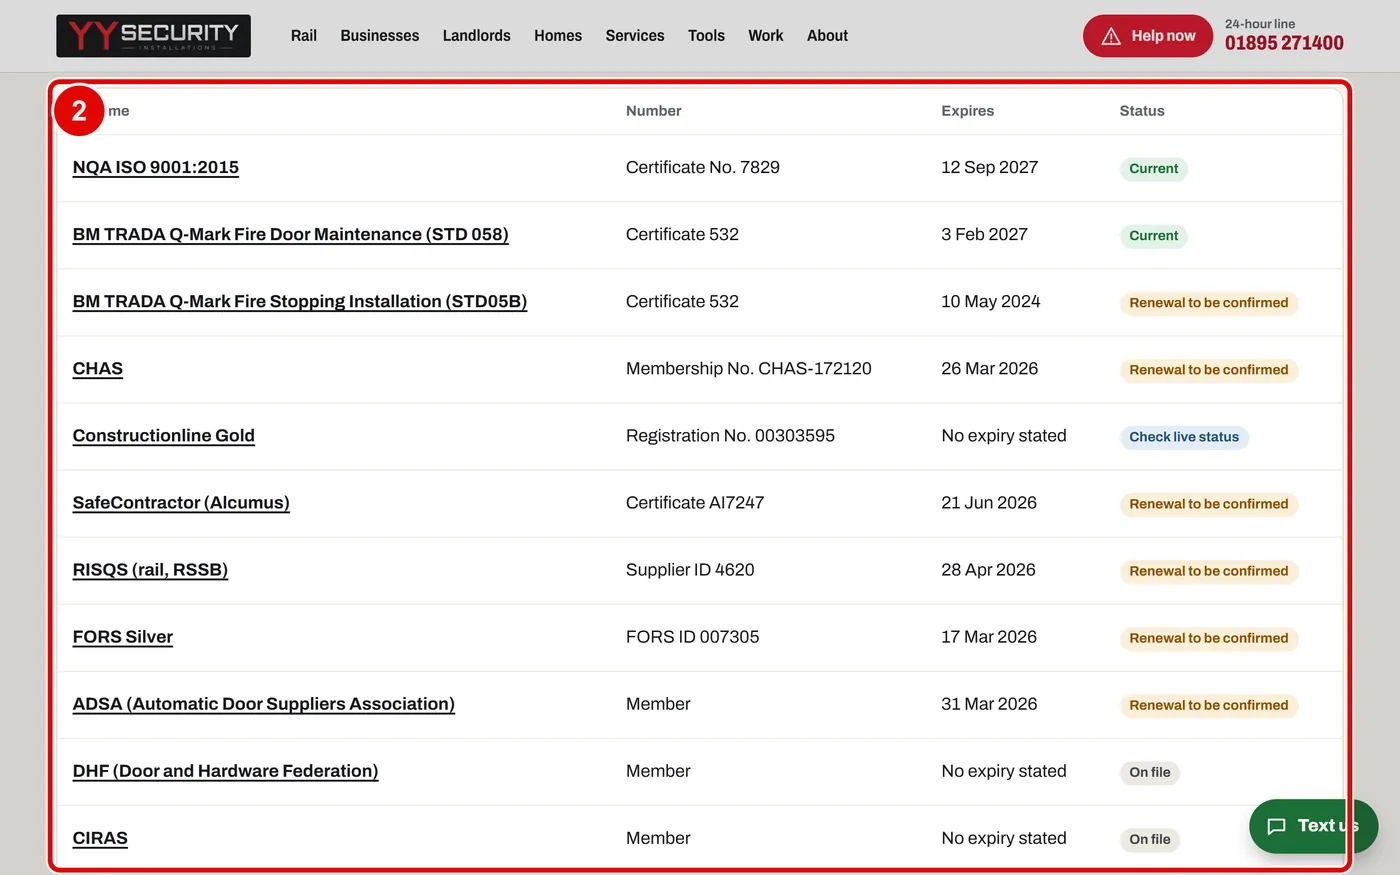1400x875 pixels.
Task: Click the 28 Apr 2026 expiry date
Action: 988,570
